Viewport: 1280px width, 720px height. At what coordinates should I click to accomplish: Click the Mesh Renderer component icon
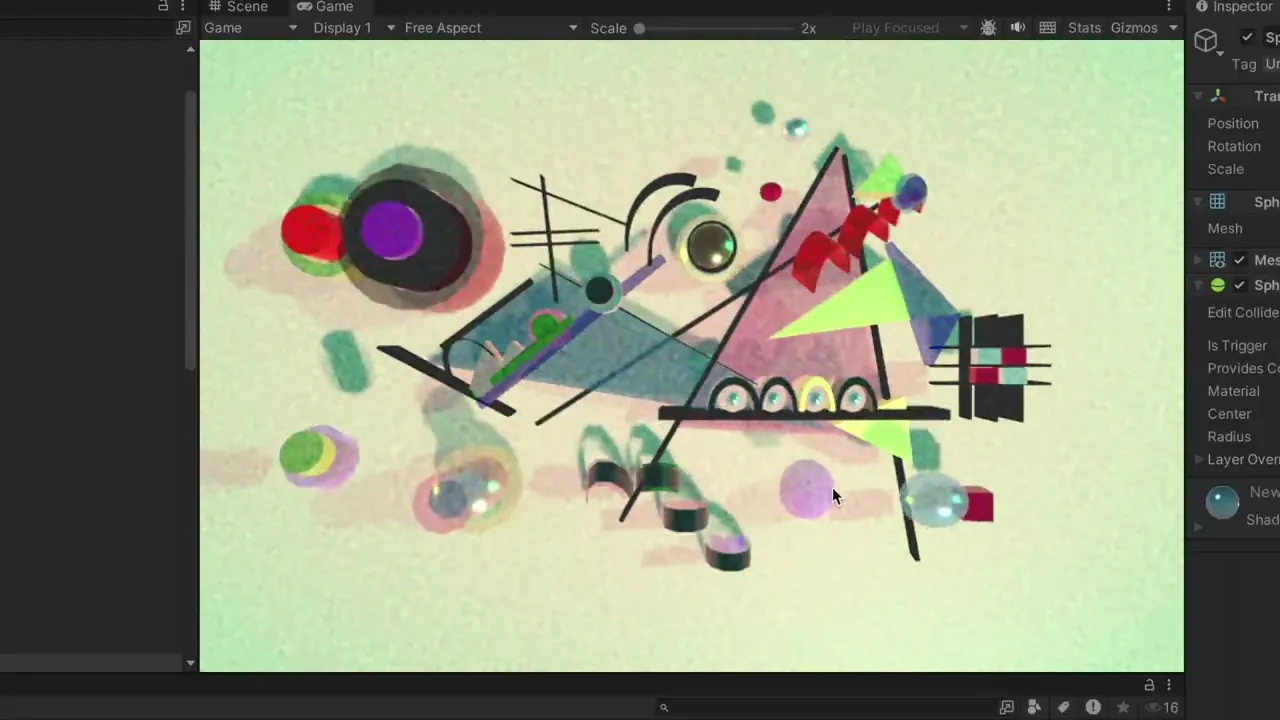tap(1217, 260)
